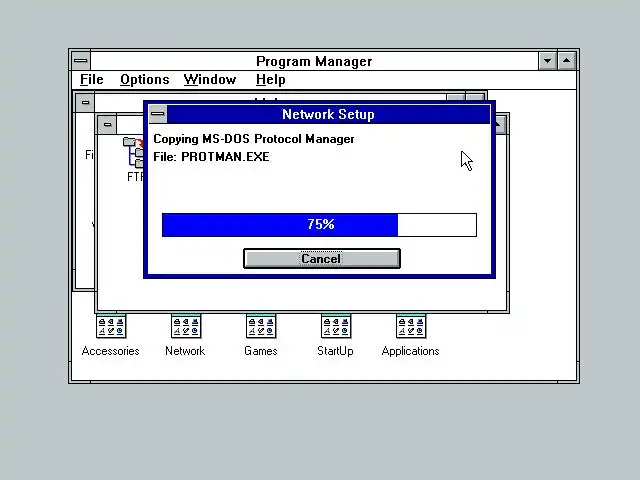Click the 75% progress bar
Viewport: 640px width, 480px height.
click(x=319, y=224)
